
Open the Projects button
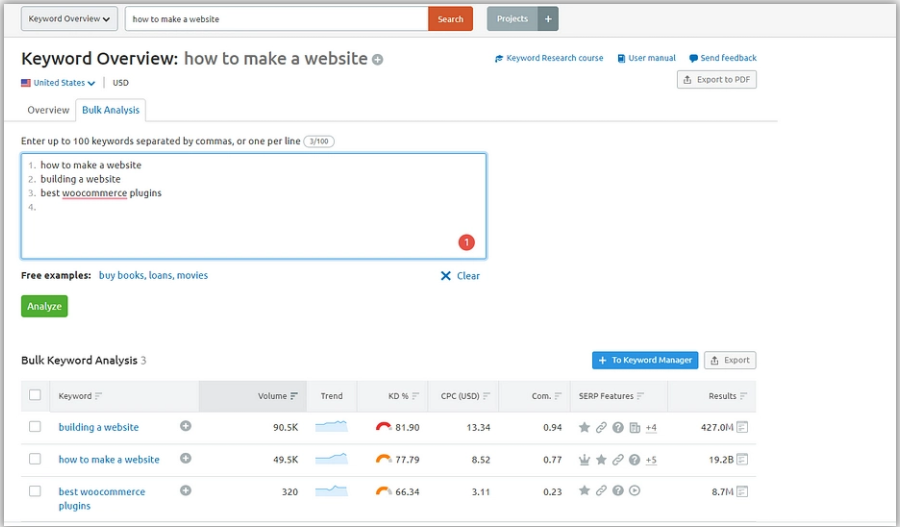tap(512, 19)
